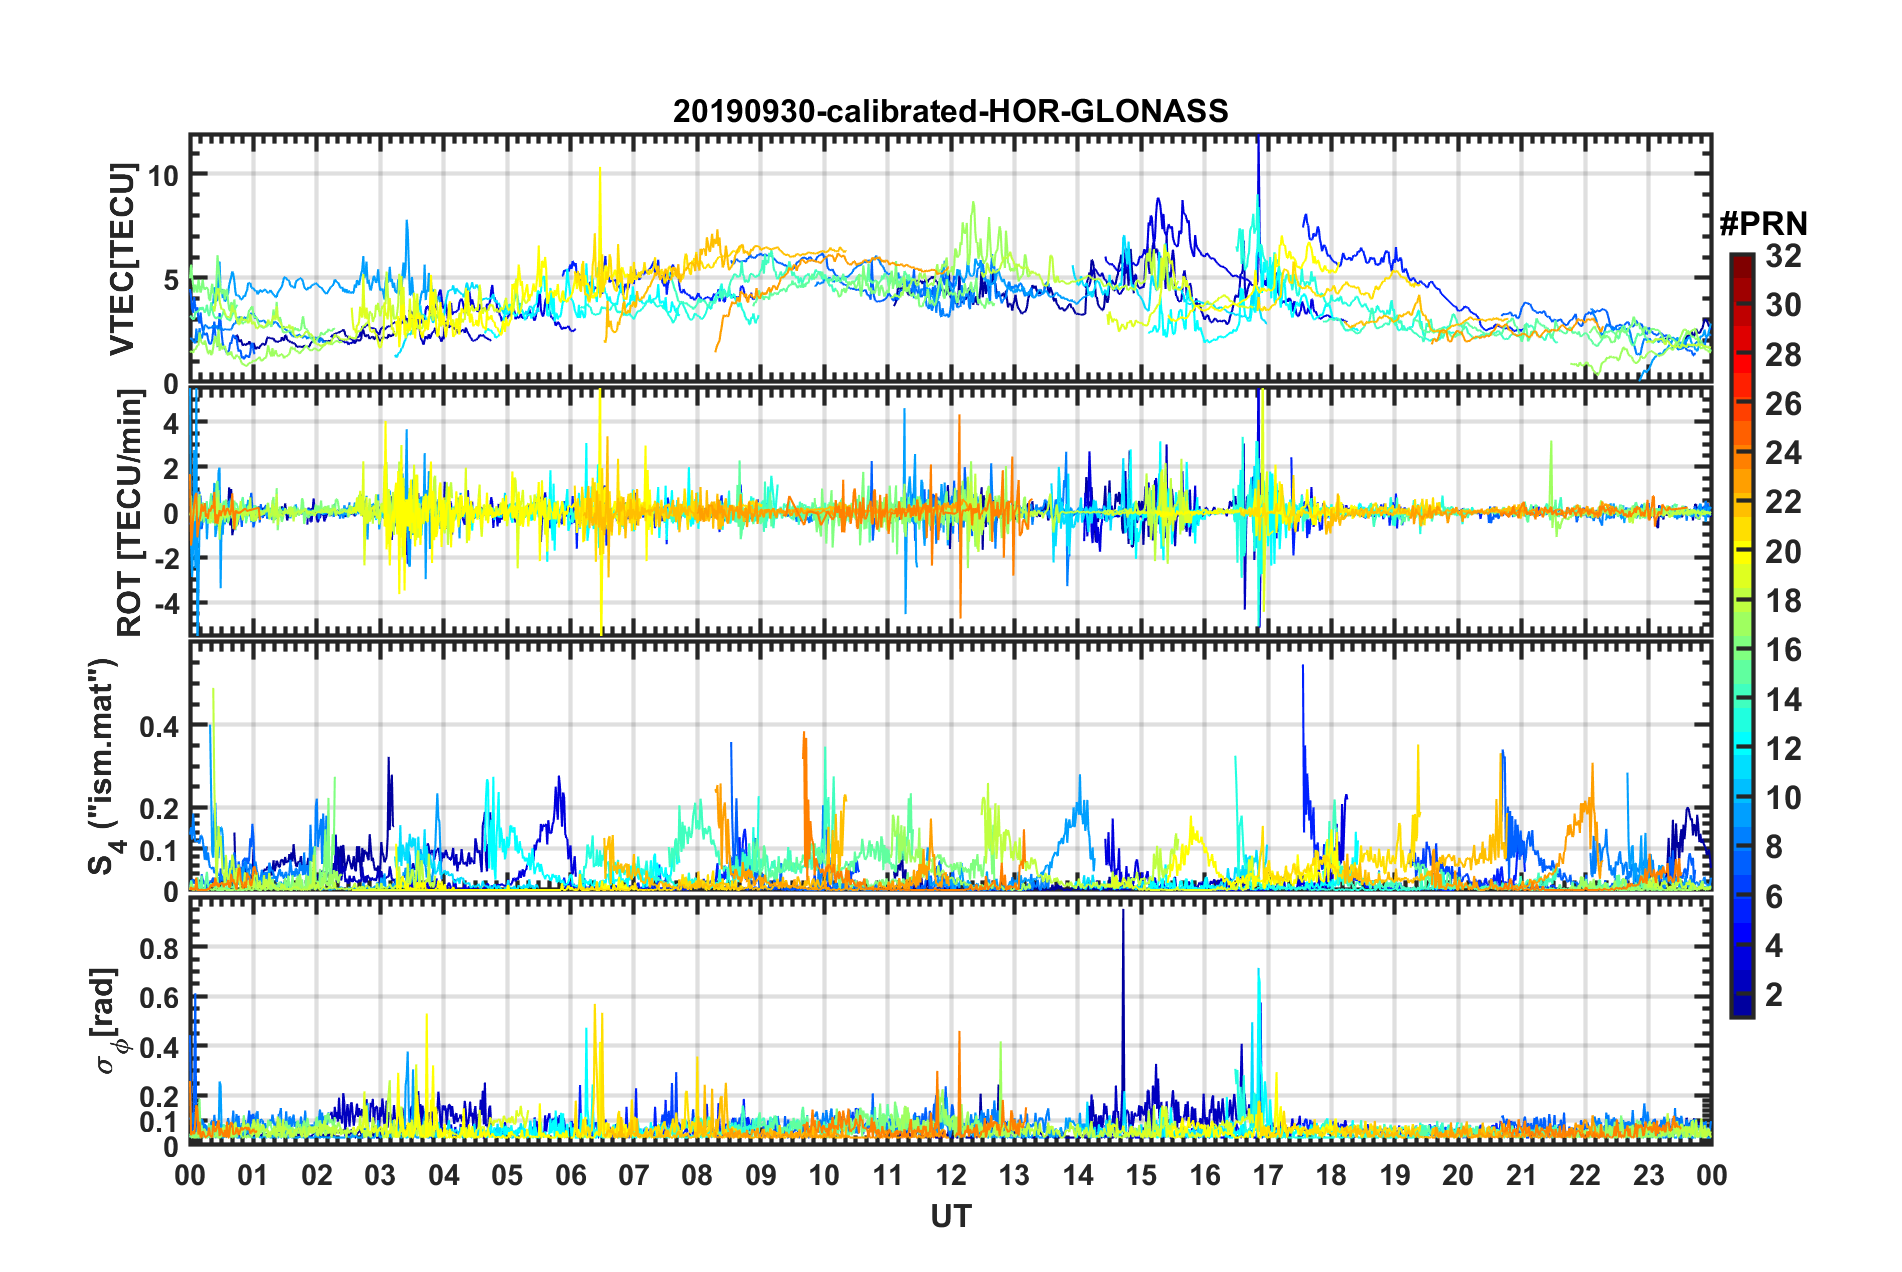Click UT axis tick label "01"
The image size is (1902, 1272).
[x=253, y=1175]
